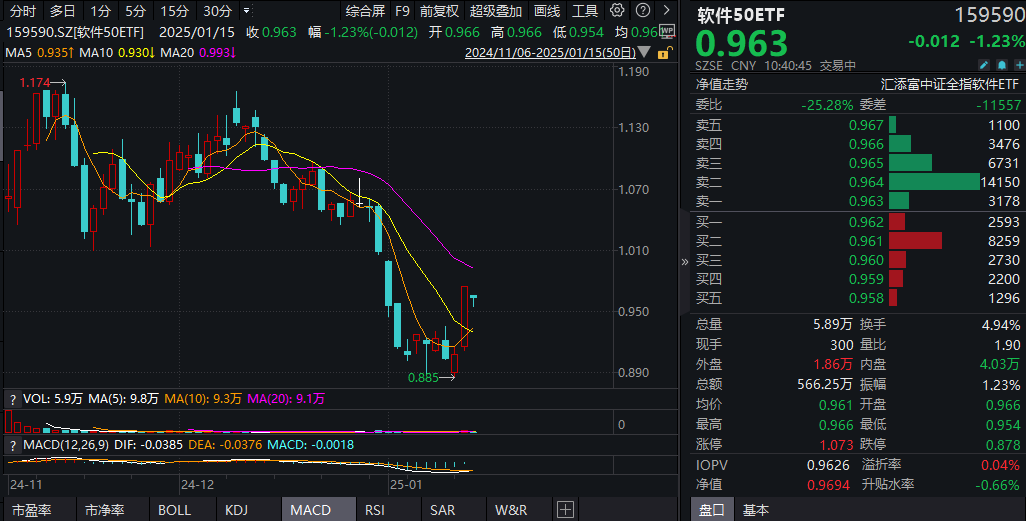Click the pencil edit icon
Screen dimensions: 1026x521
coord(984,65)
